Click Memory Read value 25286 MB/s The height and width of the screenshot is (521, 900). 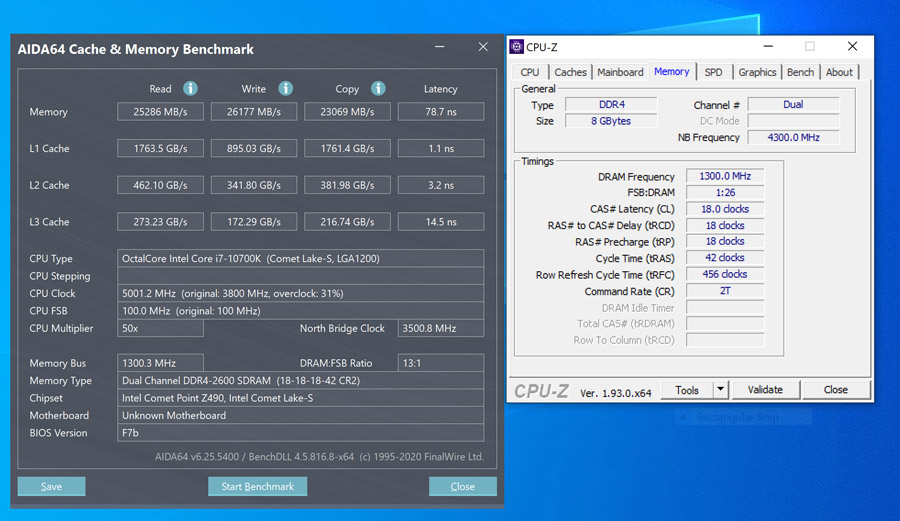[x=160, y=112]
